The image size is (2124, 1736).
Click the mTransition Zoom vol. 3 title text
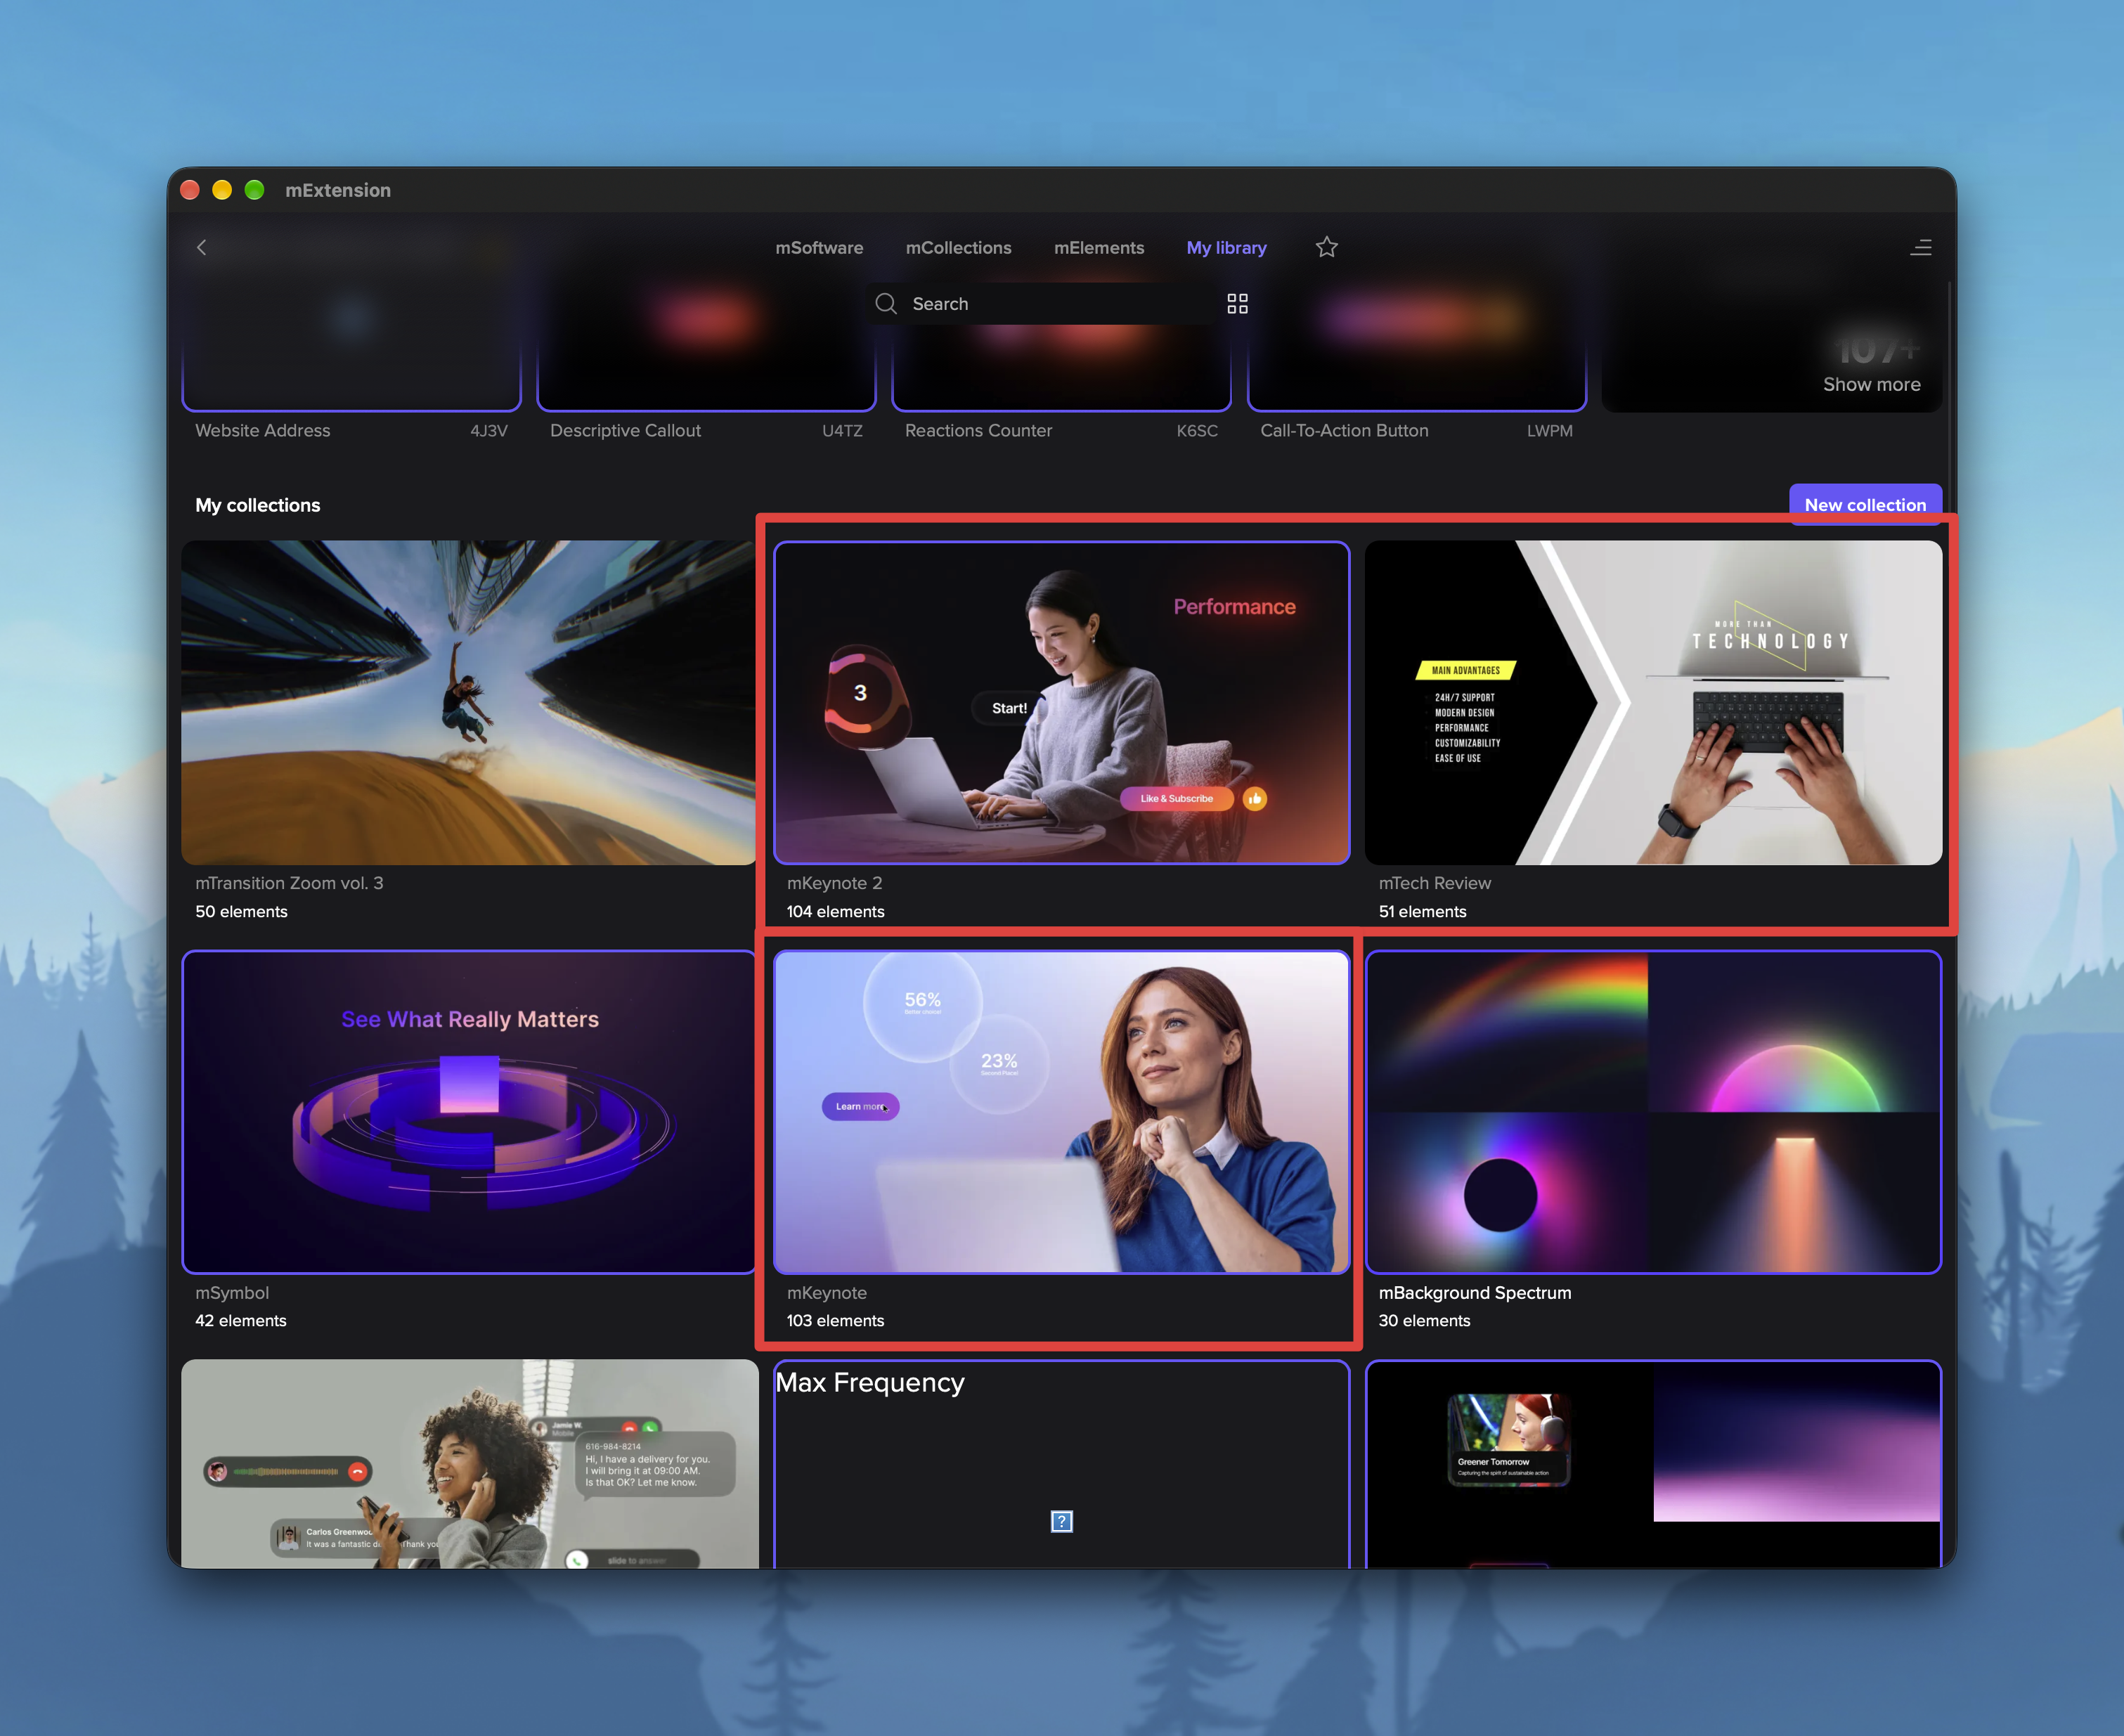pos(289,883)
